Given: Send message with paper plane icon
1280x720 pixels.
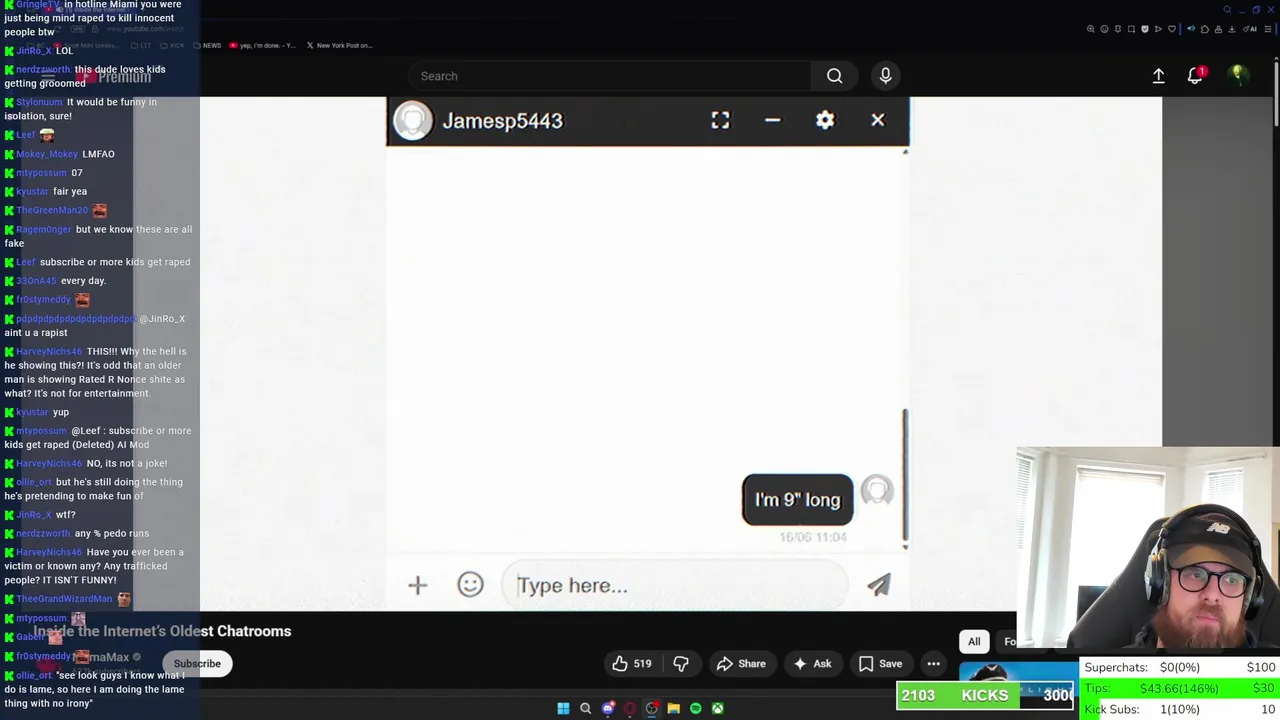Looking at the screenshot, I should click(x=878, y=585).
